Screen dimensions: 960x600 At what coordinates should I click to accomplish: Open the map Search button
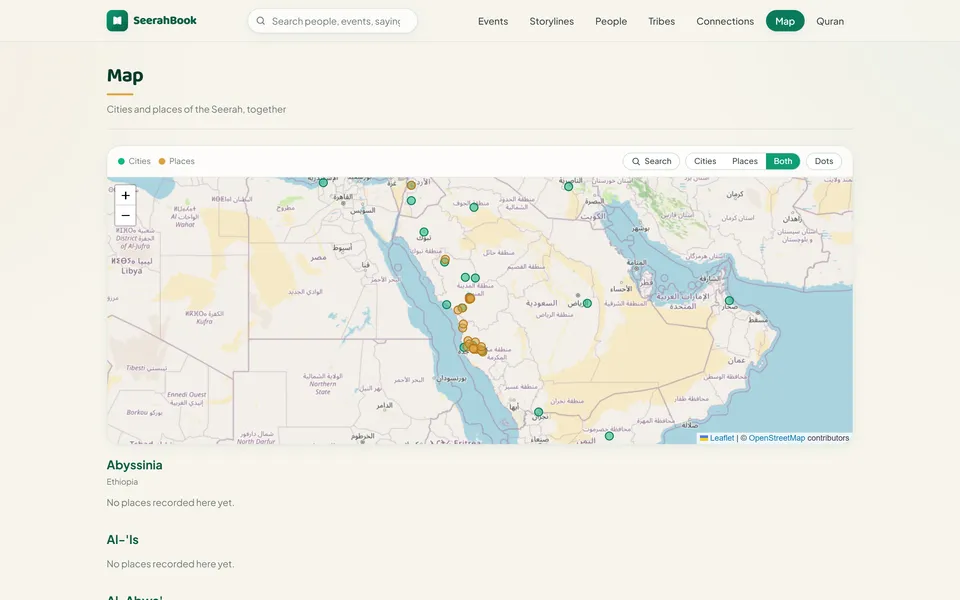tap(651, 161)
